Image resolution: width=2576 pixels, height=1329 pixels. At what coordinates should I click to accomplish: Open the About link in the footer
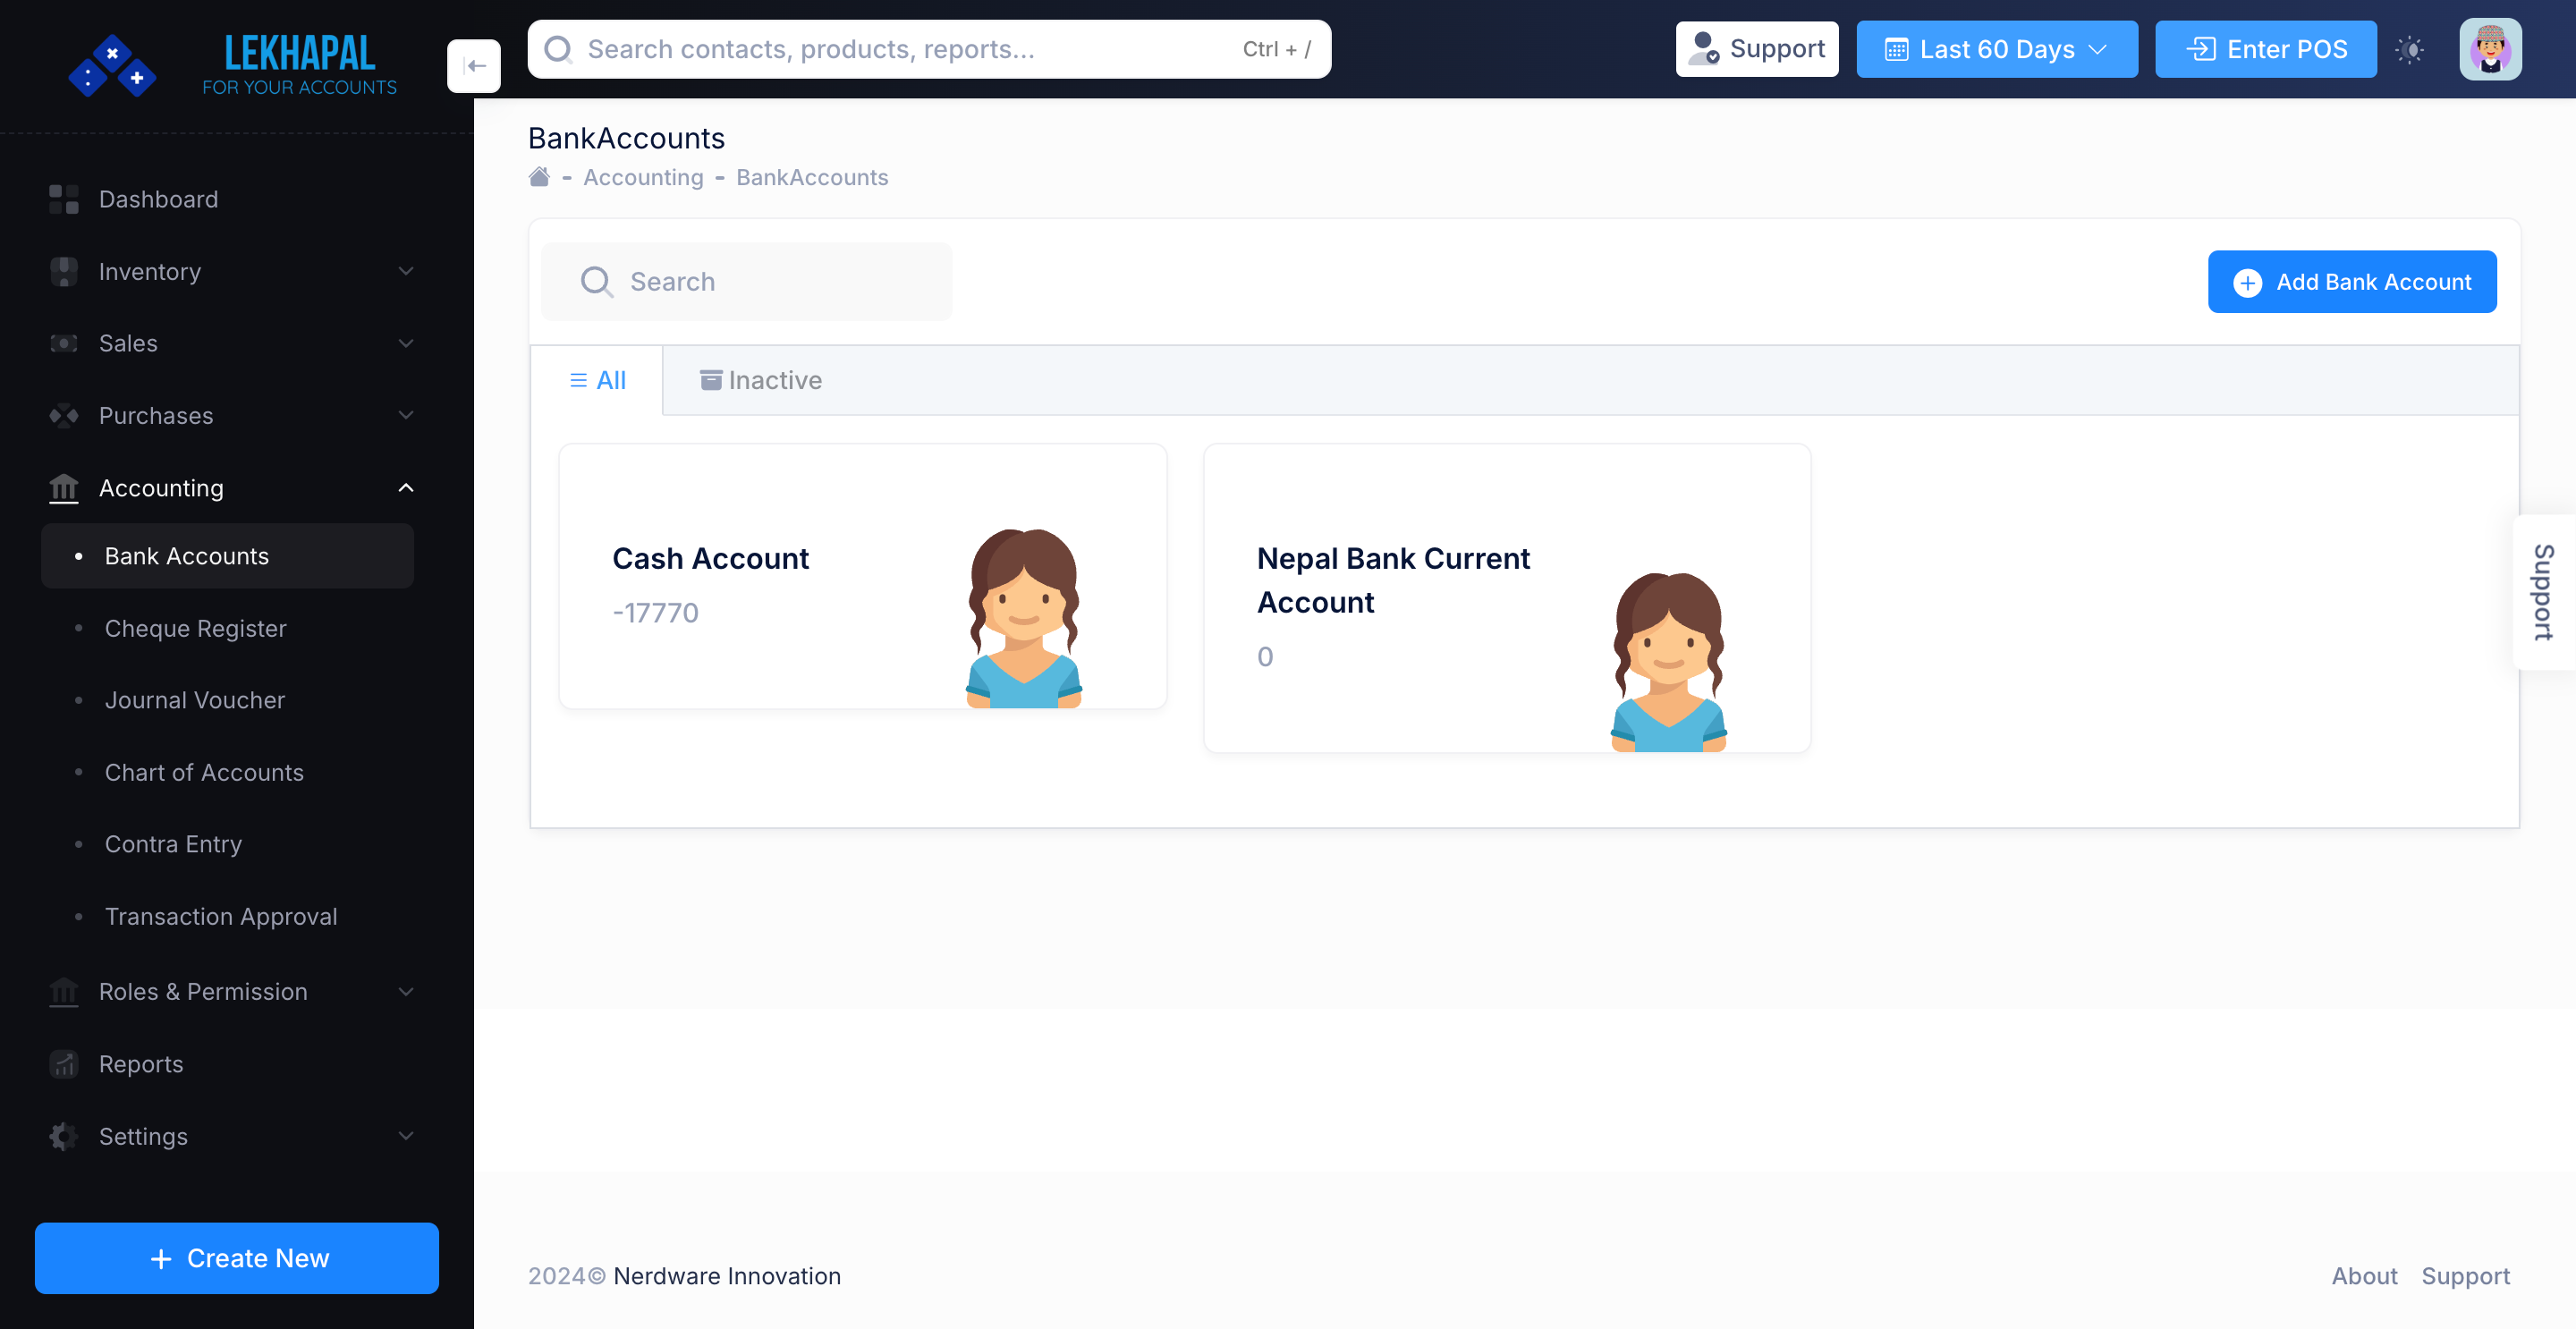tap(2364, 1276)
